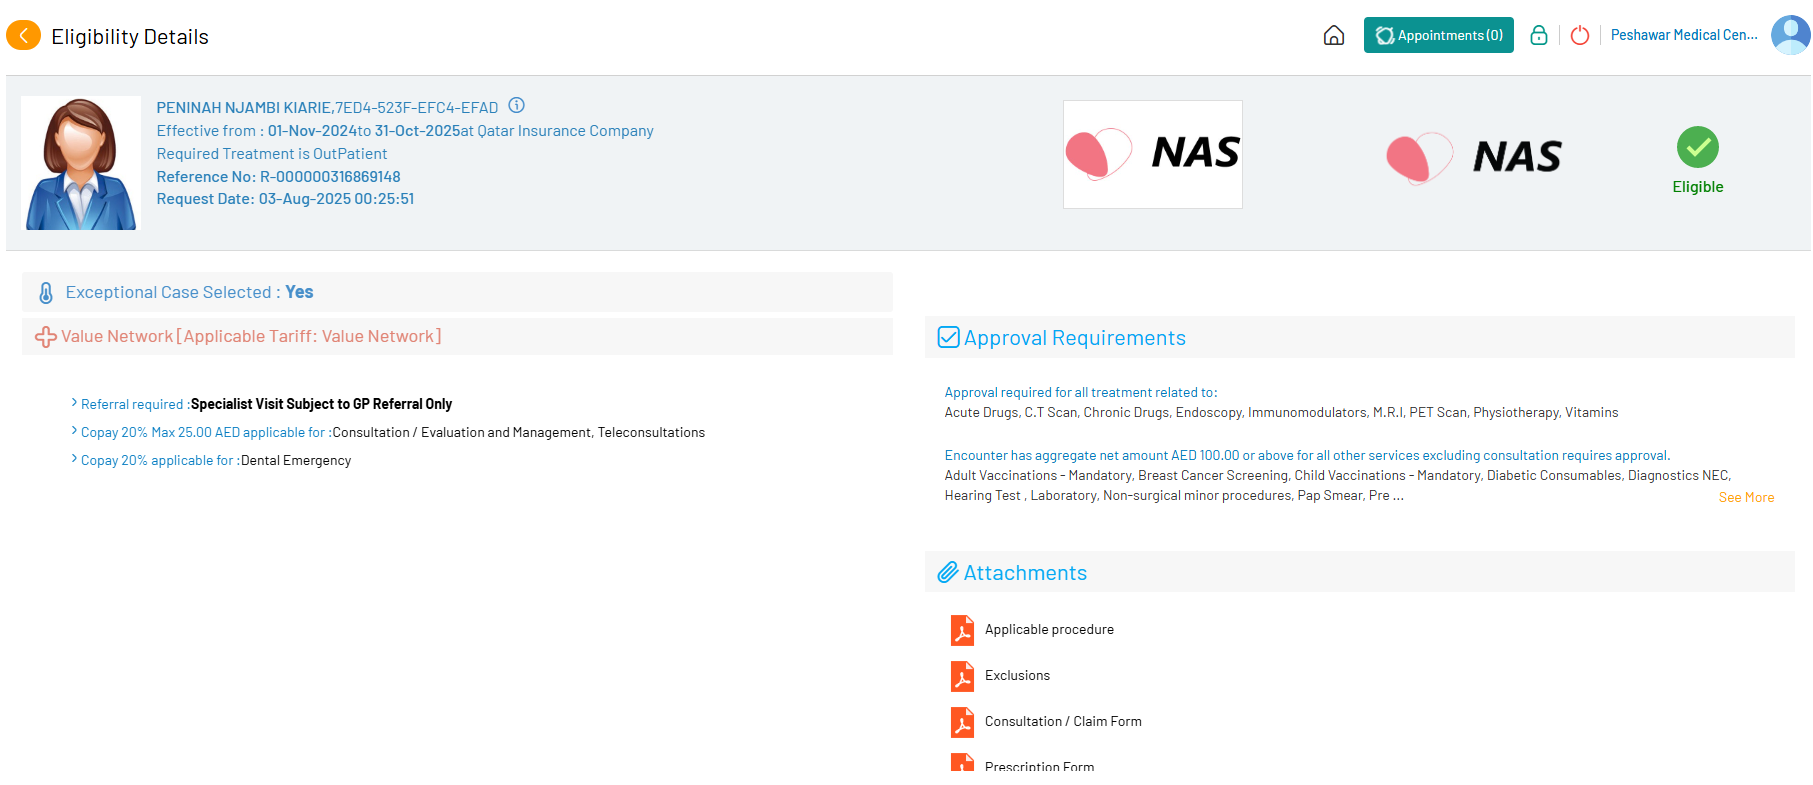Click See More in approval requirements
This screenshot has width=1813, height=785.
(1746, 497)
